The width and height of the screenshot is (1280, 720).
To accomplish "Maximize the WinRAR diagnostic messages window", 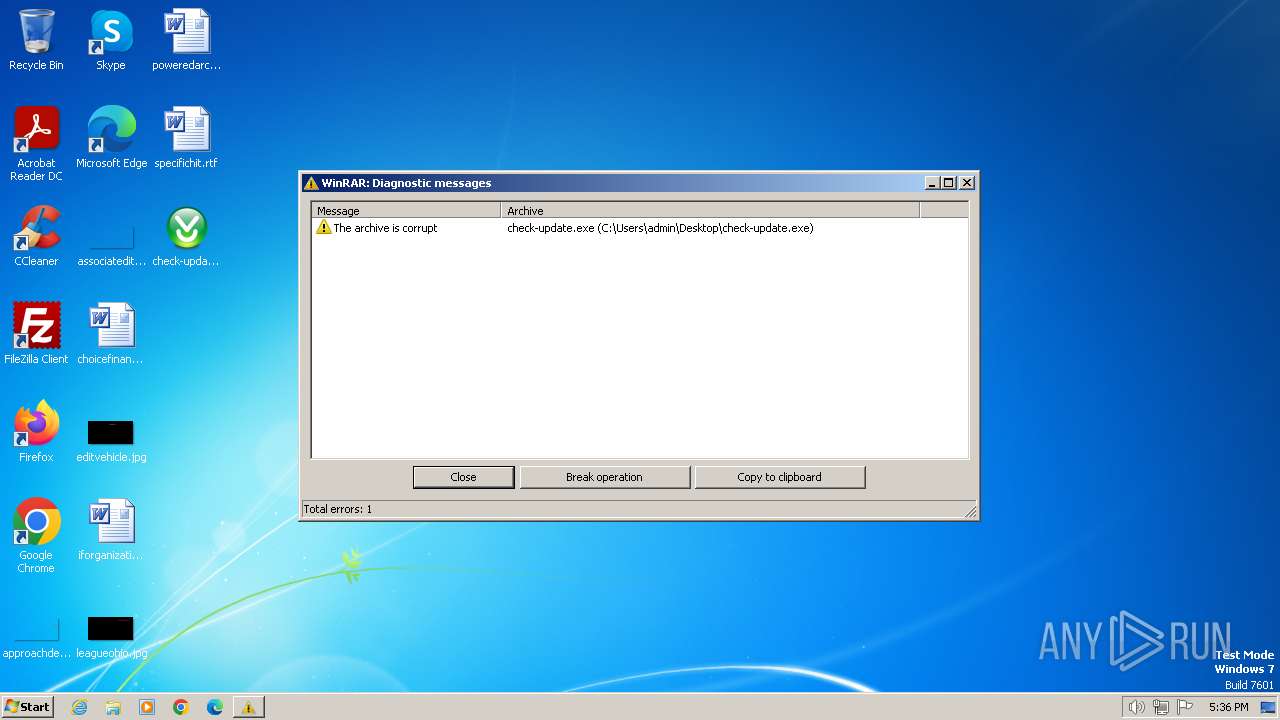I will click(x=949, y=183).
